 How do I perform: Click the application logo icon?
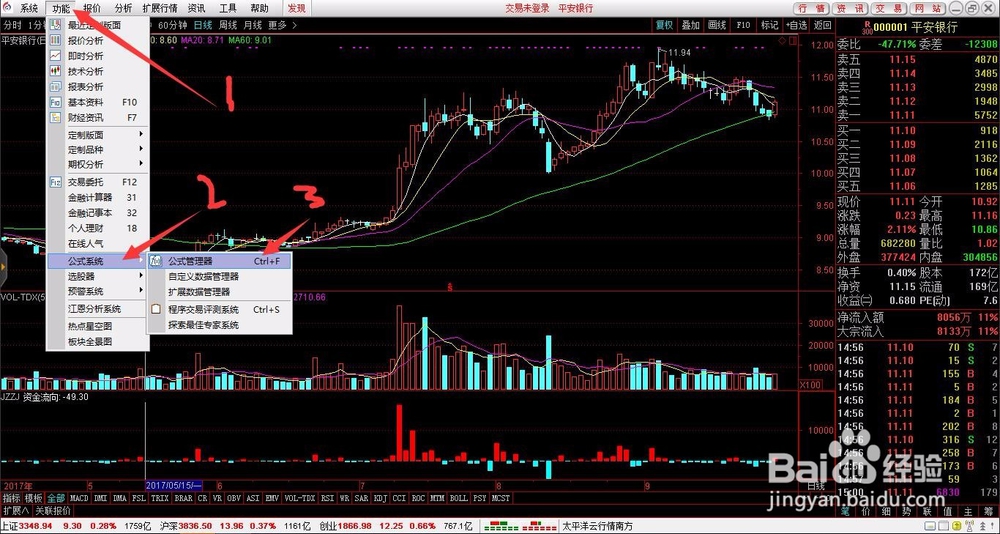[7, 8]
